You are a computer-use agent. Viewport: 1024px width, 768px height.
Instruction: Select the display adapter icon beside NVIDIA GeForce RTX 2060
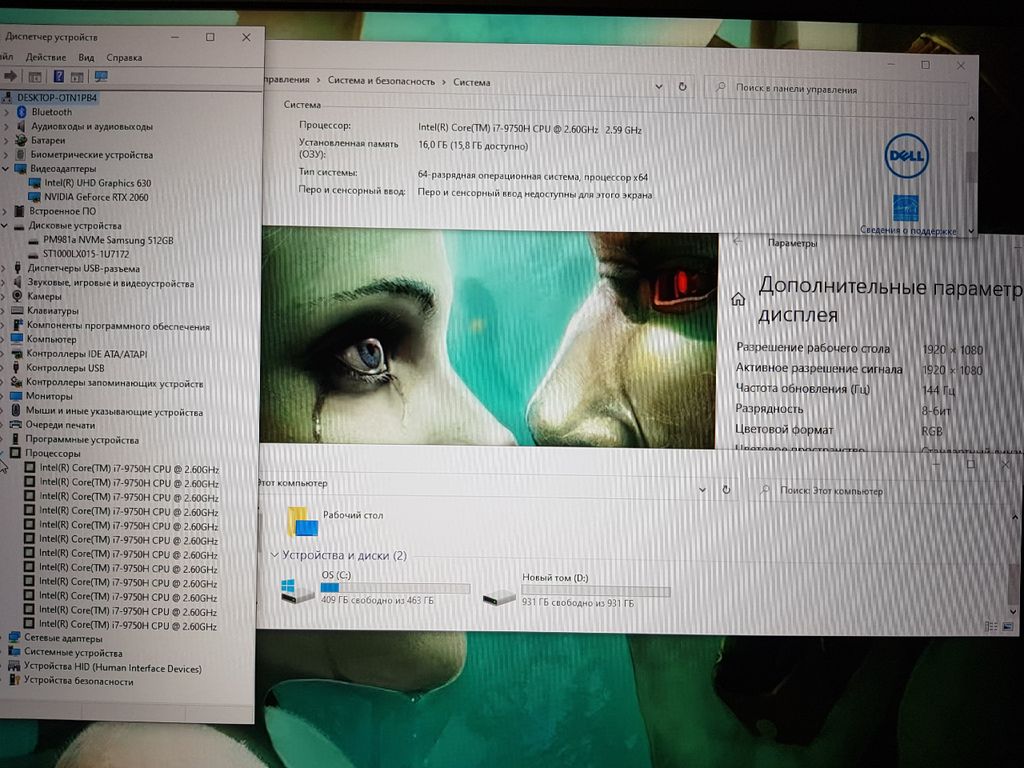(35, 197)
